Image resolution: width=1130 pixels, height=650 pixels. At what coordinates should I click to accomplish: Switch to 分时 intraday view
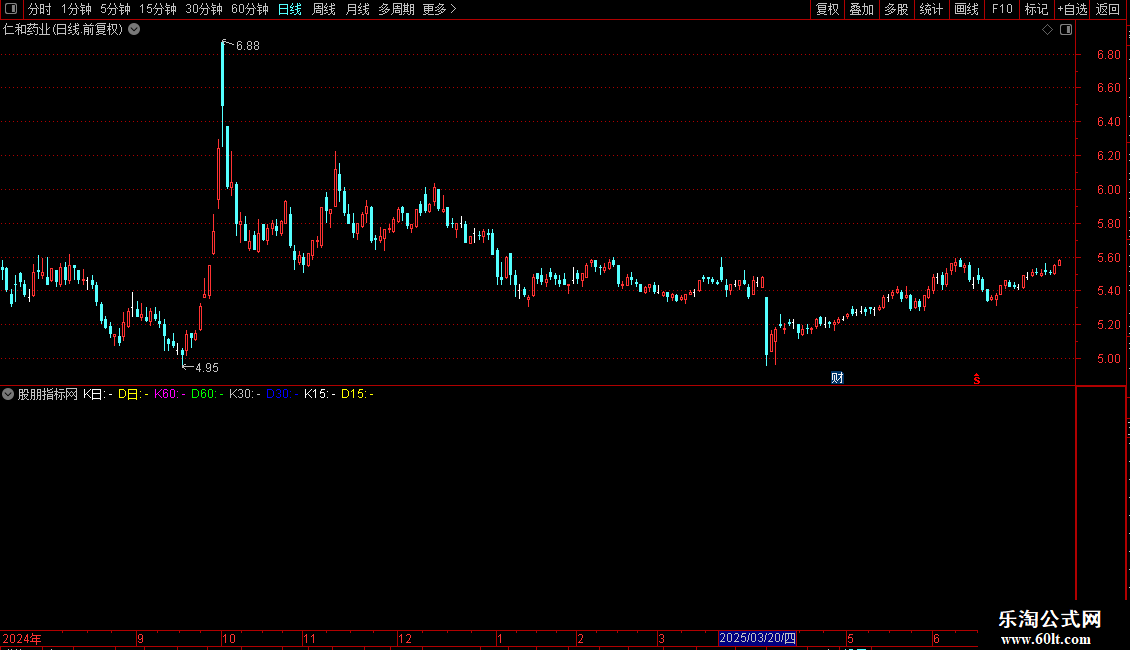point(40,9)
